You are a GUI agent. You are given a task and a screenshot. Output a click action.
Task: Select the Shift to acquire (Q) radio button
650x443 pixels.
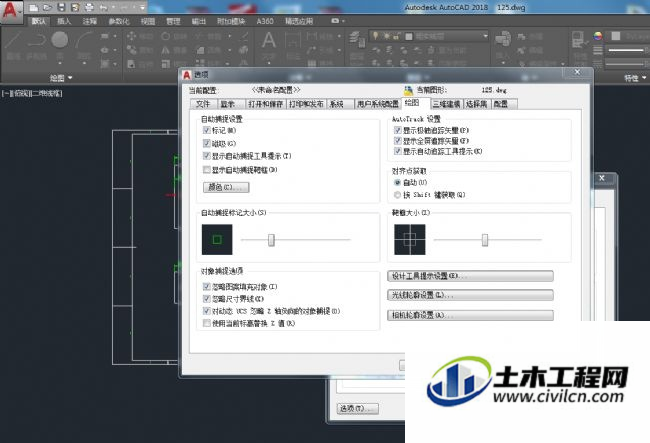(398, 195)
